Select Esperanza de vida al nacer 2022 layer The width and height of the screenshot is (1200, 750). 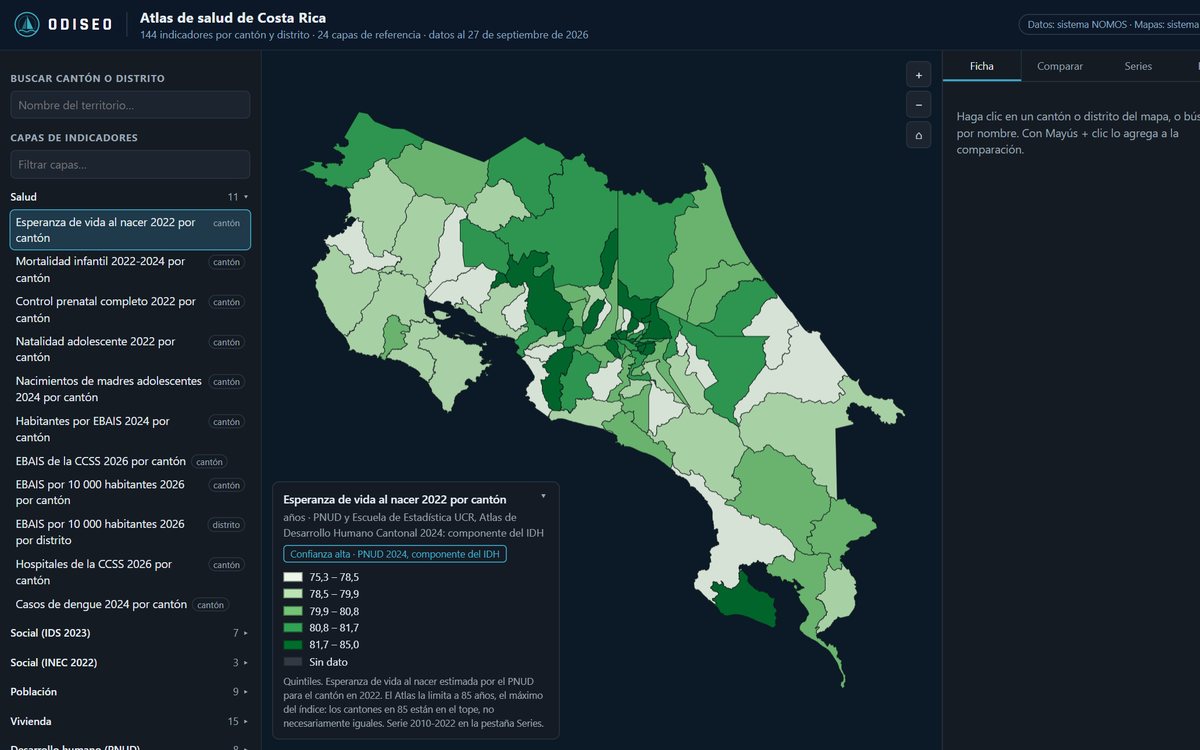130,230
